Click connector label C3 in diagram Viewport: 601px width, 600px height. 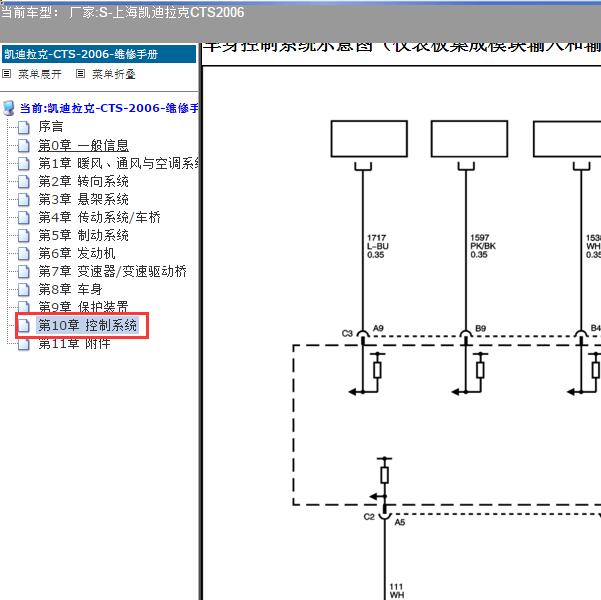[x=347, y=333]
